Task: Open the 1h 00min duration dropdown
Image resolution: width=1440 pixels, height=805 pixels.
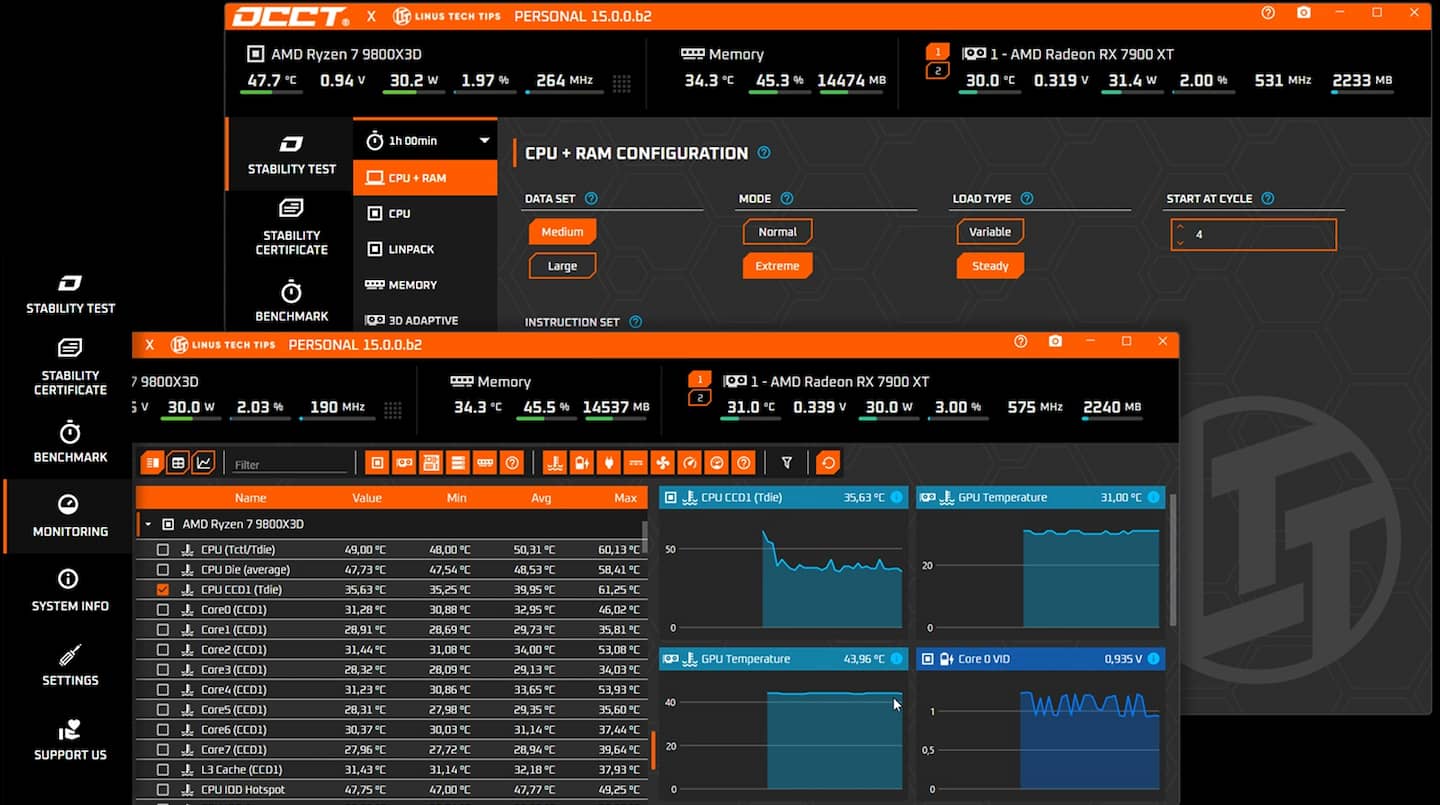Action: (484, 141)
